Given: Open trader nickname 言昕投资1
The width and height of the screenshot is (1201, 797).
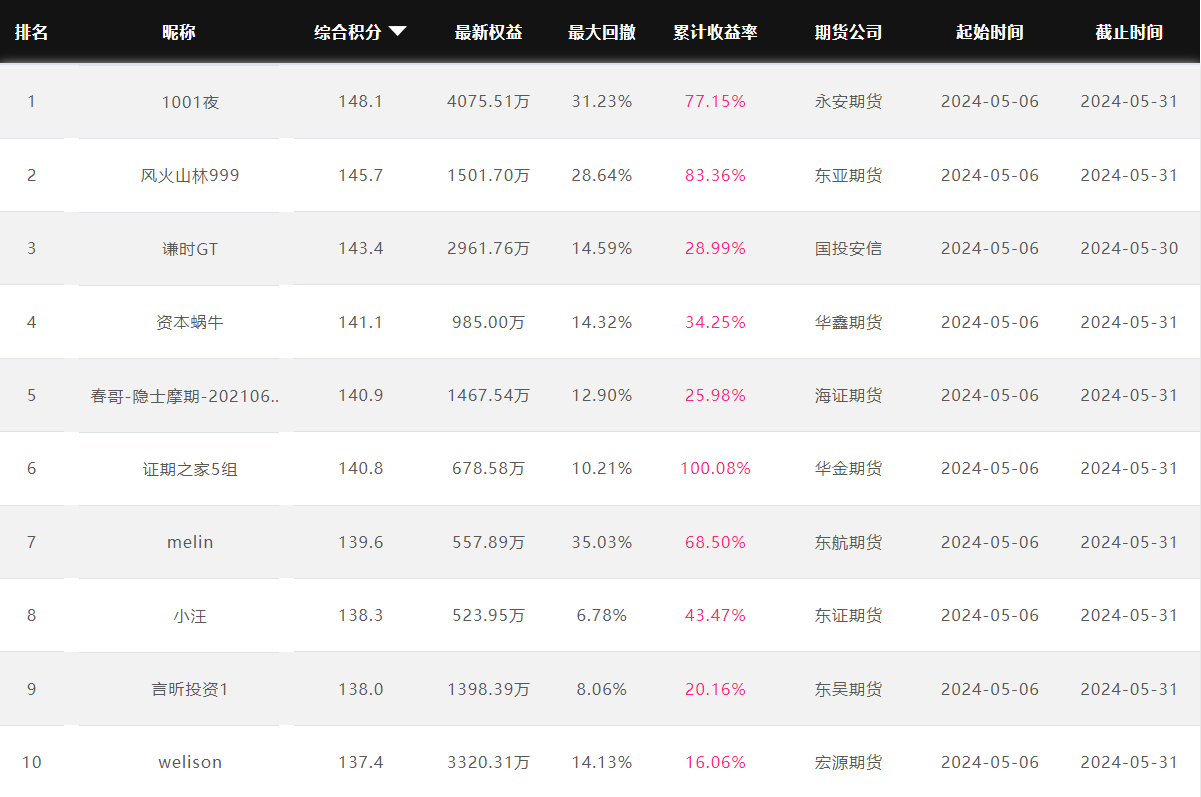Looking at the screenshot, I should (190, 689).
